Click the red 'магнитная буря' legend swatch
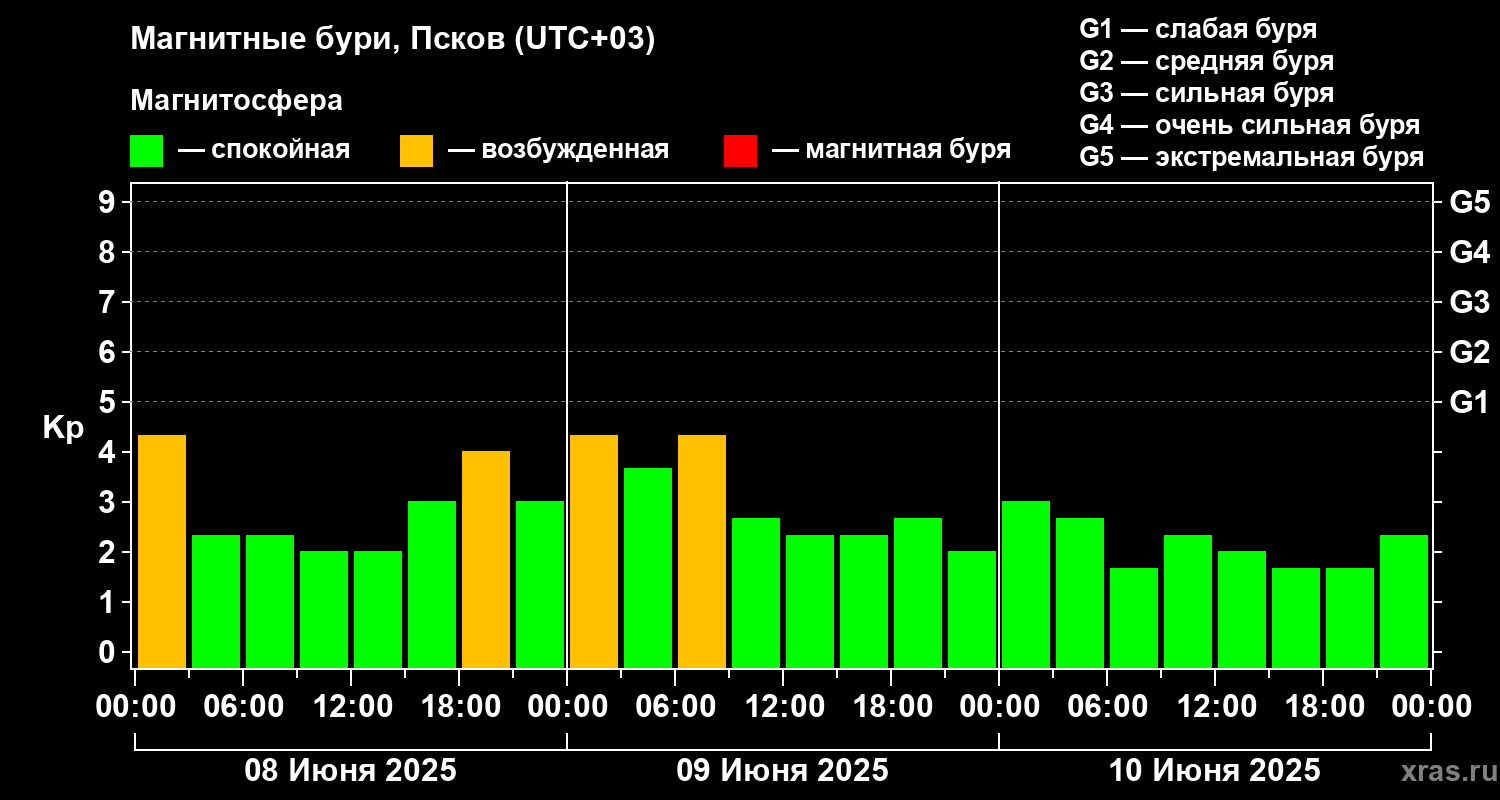The height and width of the screenshot is (800, 1500). pos(740,151)
